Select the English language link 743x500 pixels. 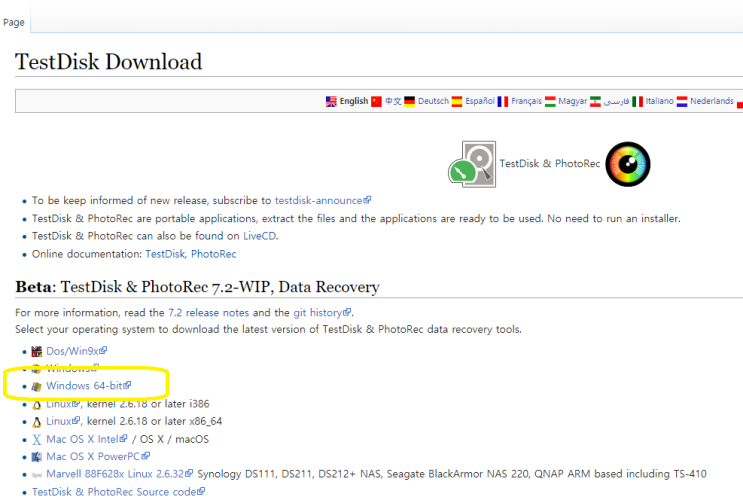[353, 101]
